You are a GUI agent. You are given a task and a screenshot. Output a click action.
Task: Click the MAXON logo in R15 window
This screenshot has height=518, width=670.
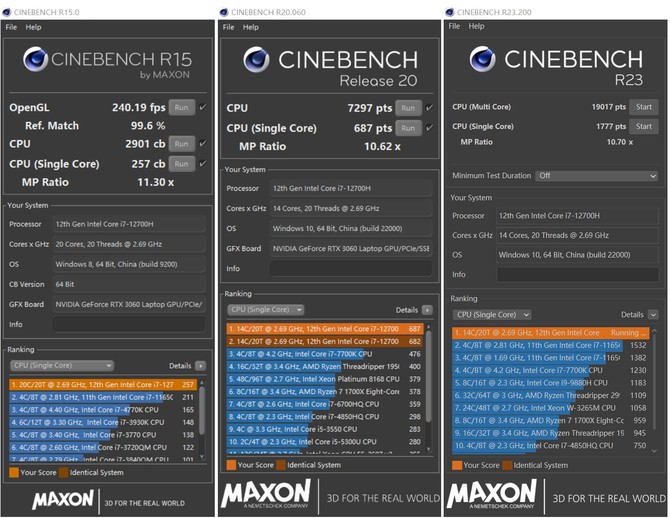tap(63, 500)
